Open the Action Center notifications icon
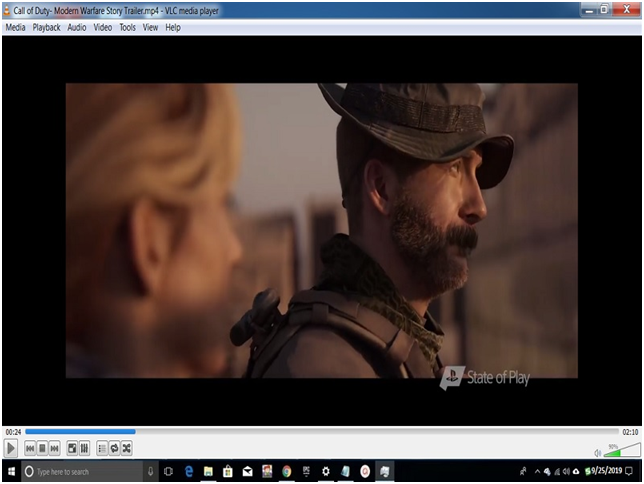Viewport: 644px width, 484px height. pyautogui.click(x=629, y=471)
